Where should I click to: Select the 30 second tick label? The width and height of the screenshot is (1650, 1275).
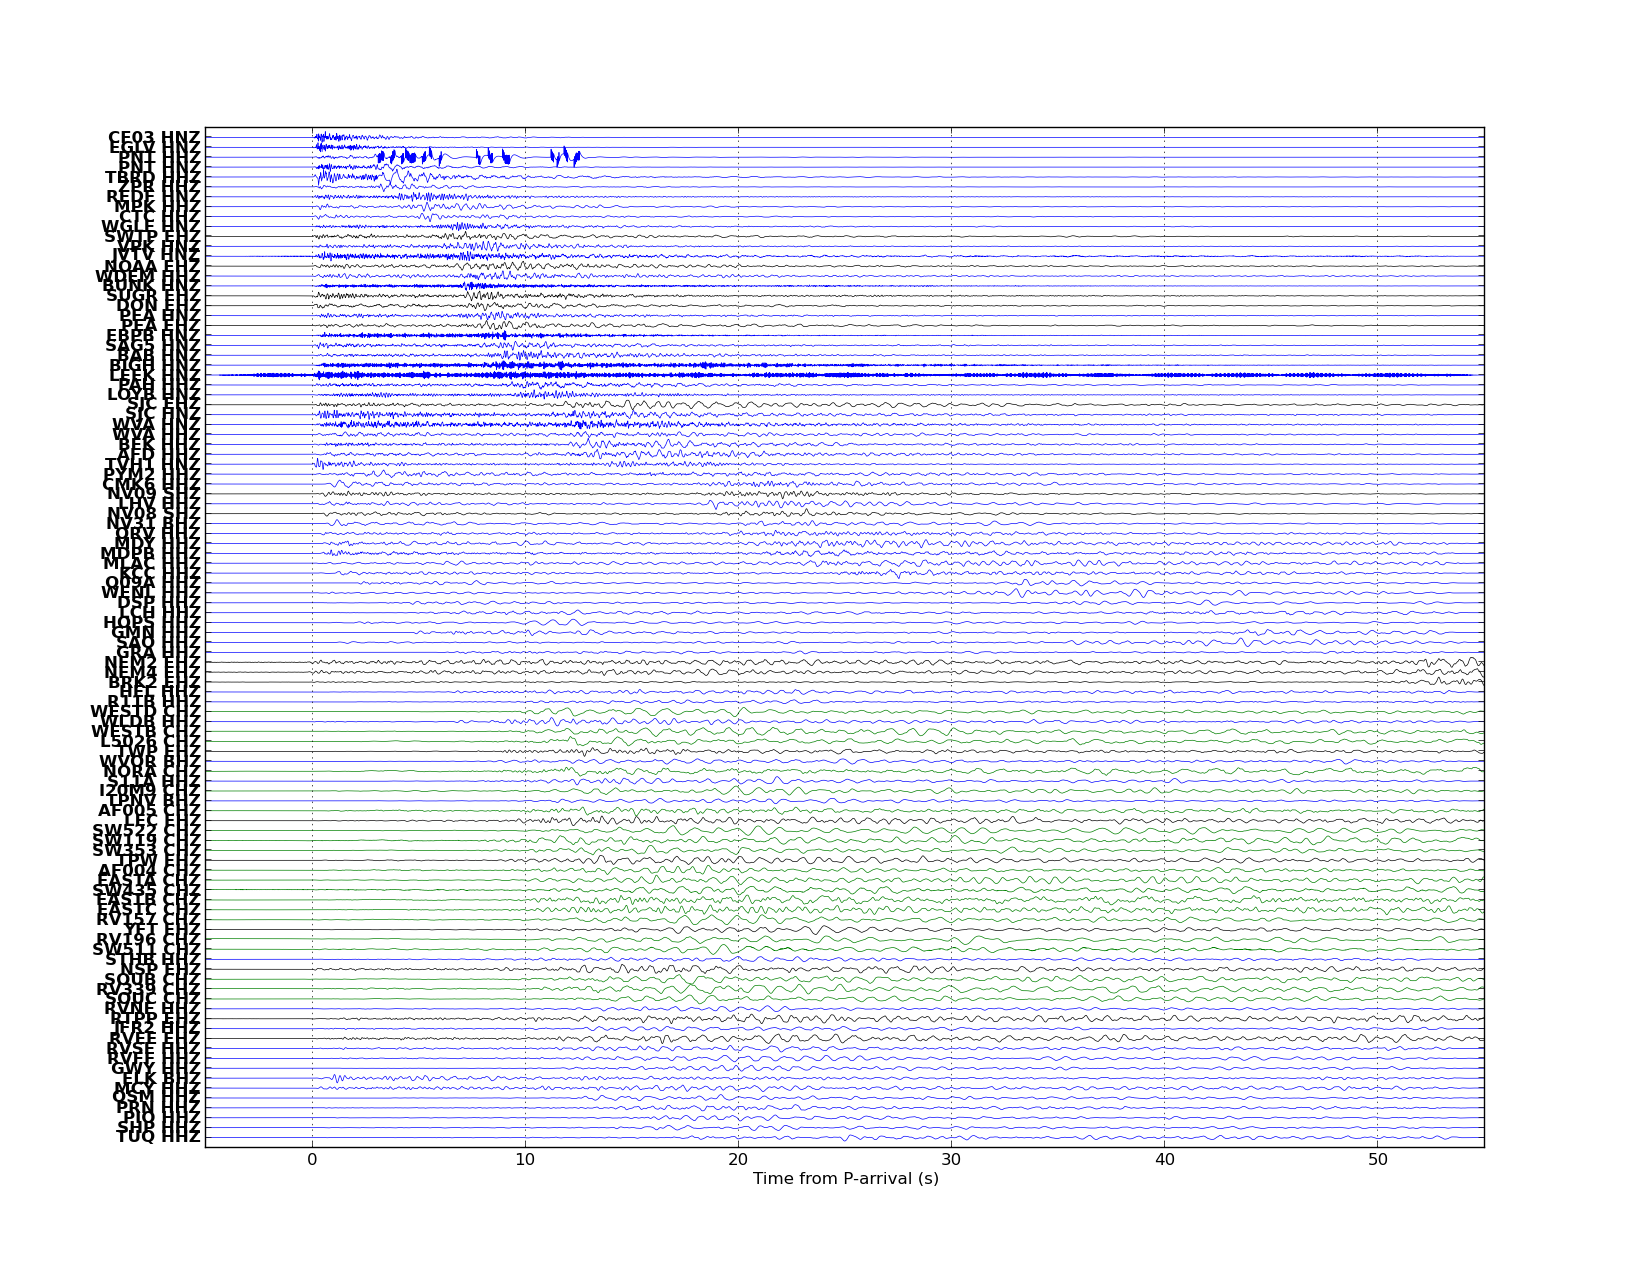(951, 1160)
